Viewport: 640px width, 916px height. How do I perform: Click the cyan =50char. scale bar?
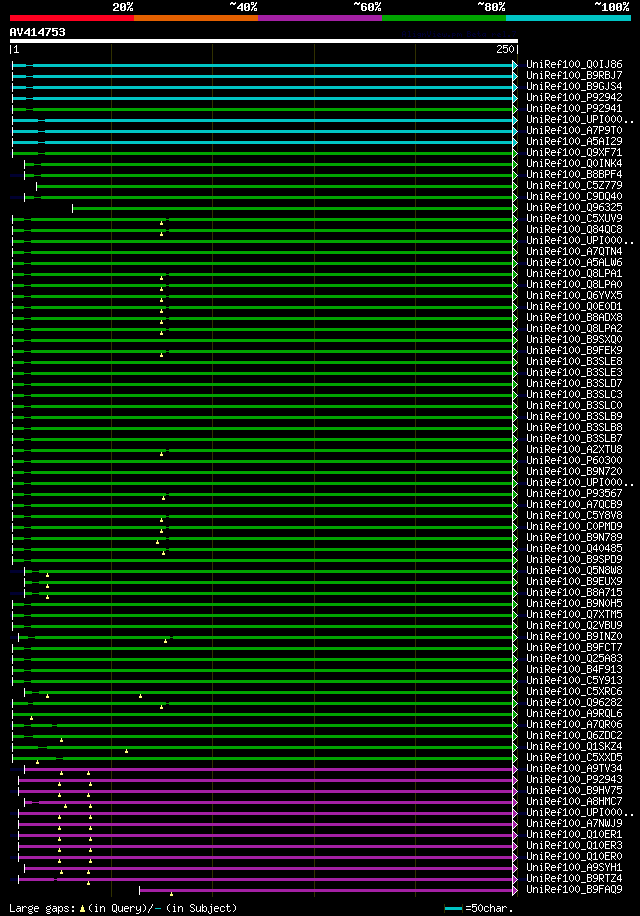(453, 908)
